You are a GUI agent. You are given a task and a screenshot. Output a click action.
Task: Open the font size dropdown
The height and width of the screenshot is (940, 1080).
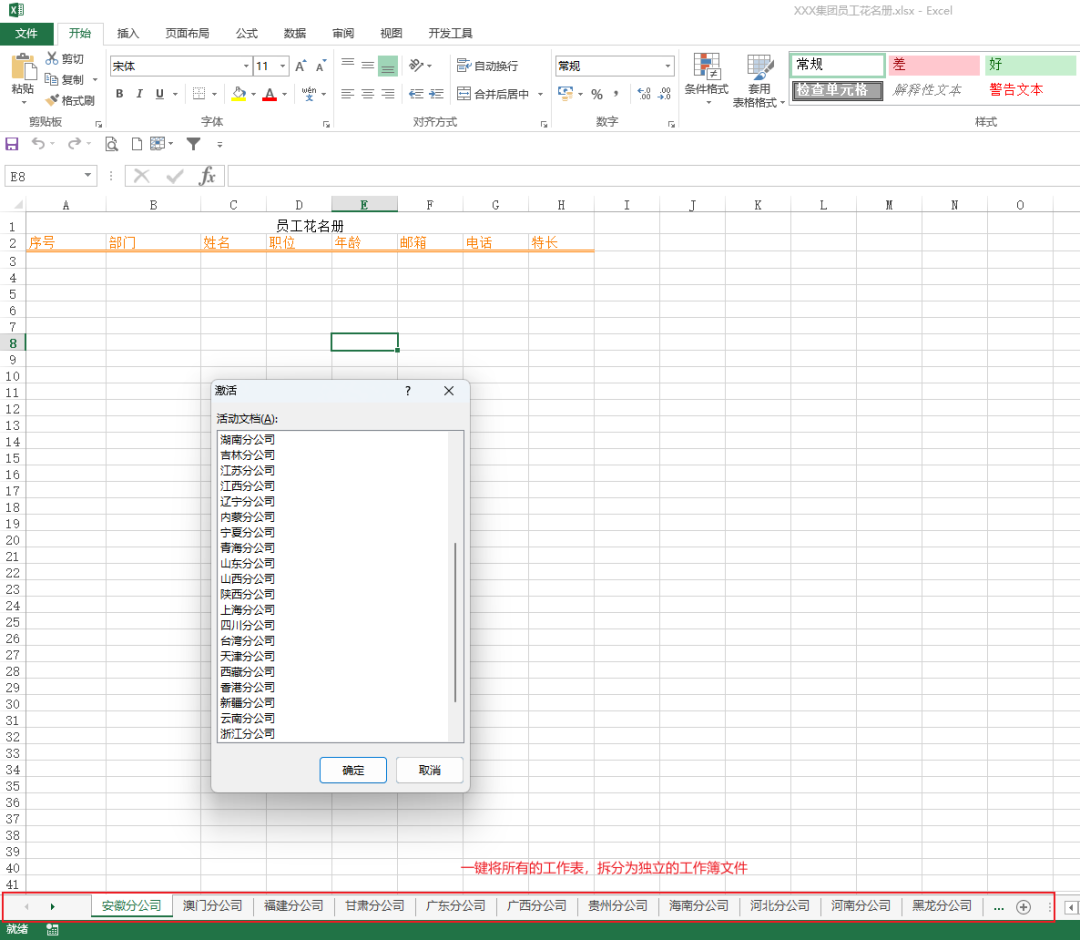point(282,66)
